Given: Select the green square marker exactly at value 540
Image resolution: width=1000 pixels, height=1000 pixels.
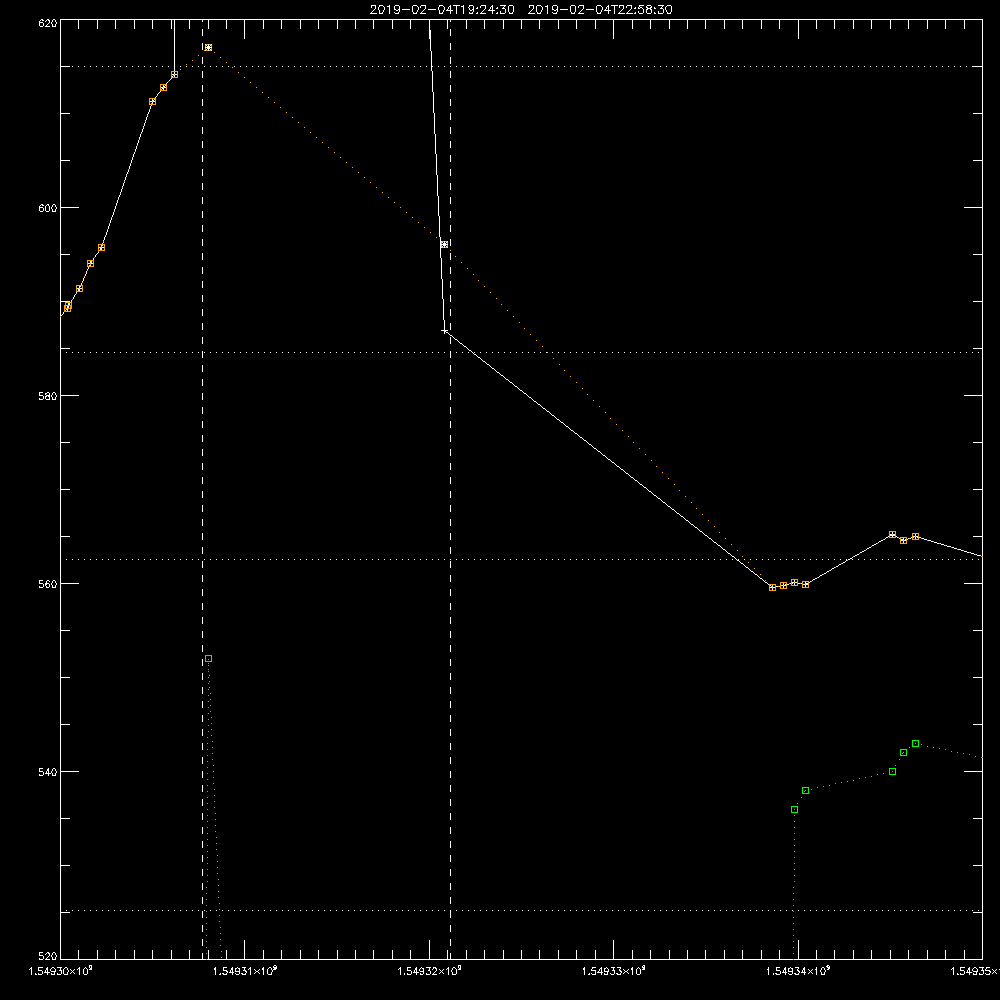Looking at the screenshot, I should tap(893, 772).
